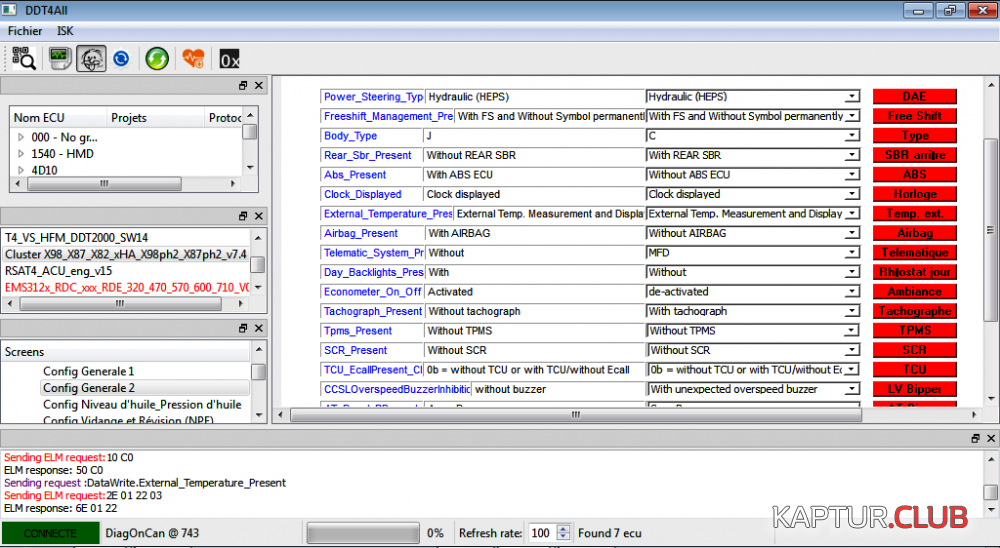1000x548 pixels.
Task: Click the orange heart diagnostic icon
Action: 193,59
